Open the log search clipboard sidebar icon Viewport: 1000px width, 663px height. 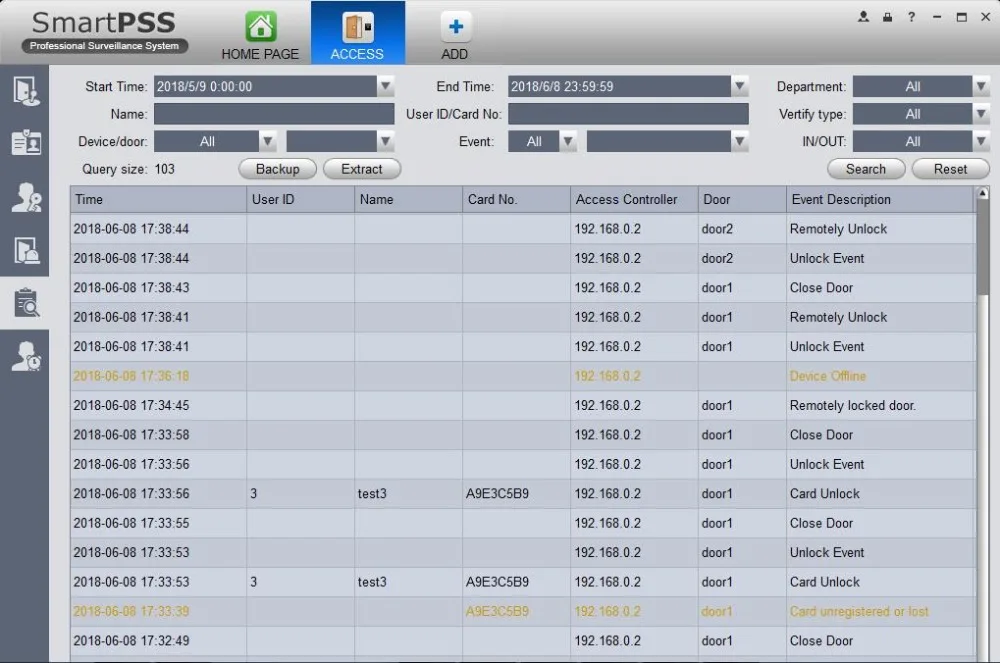[x=25, y=303]
